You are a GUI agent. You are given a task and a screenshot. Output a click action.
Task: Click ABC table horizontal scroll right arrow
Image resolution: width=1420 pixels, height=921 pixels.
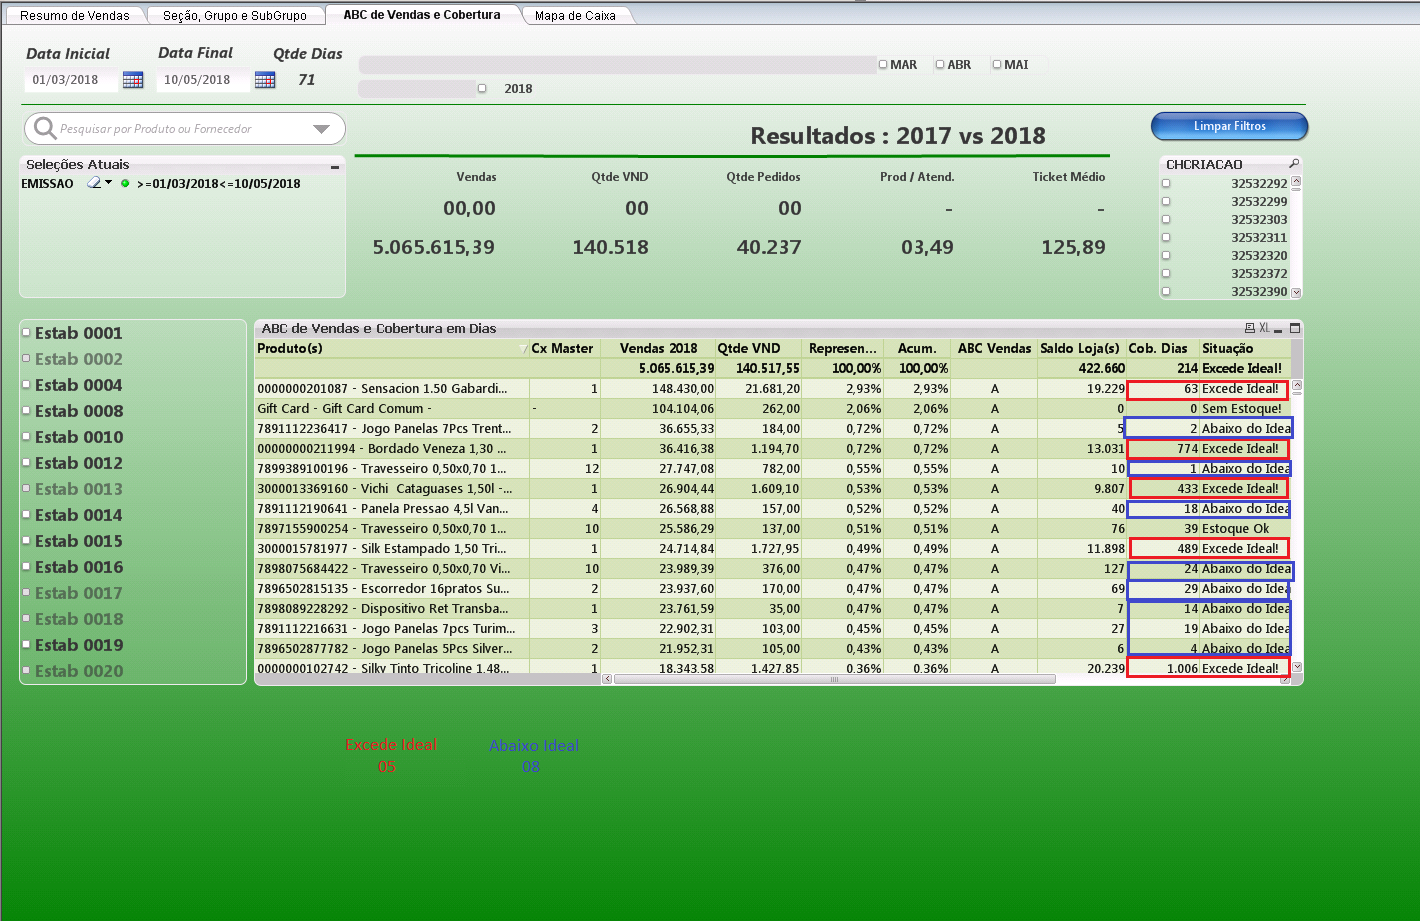click(1285, 679)
